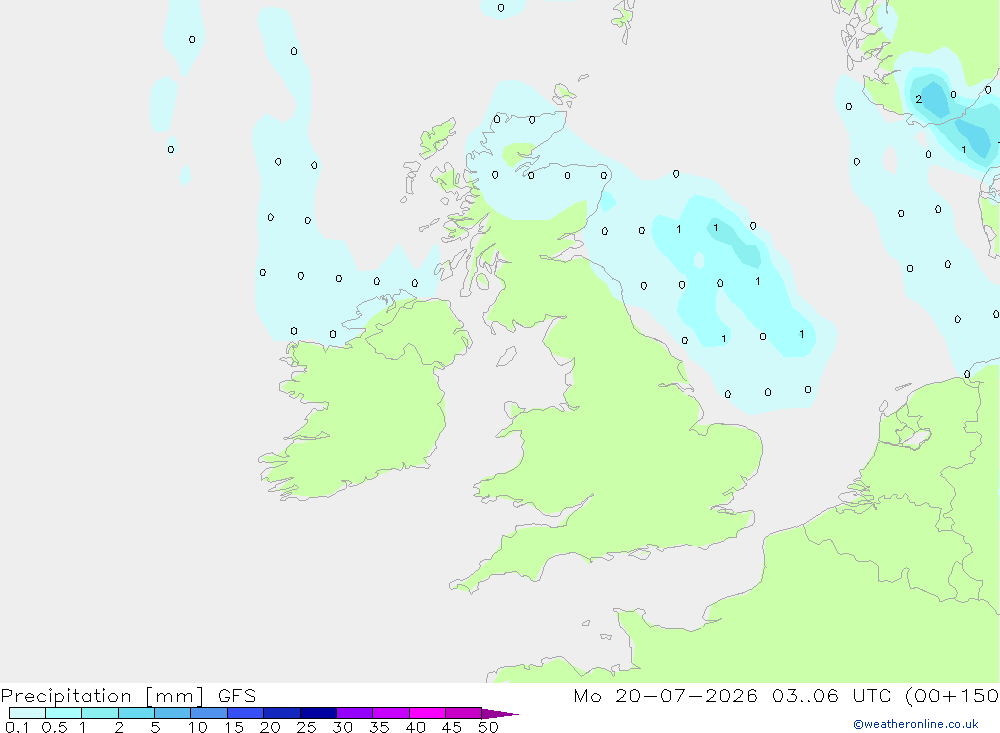Pick the dark blue 20–25 legend swatch

(x=281, y=713)
